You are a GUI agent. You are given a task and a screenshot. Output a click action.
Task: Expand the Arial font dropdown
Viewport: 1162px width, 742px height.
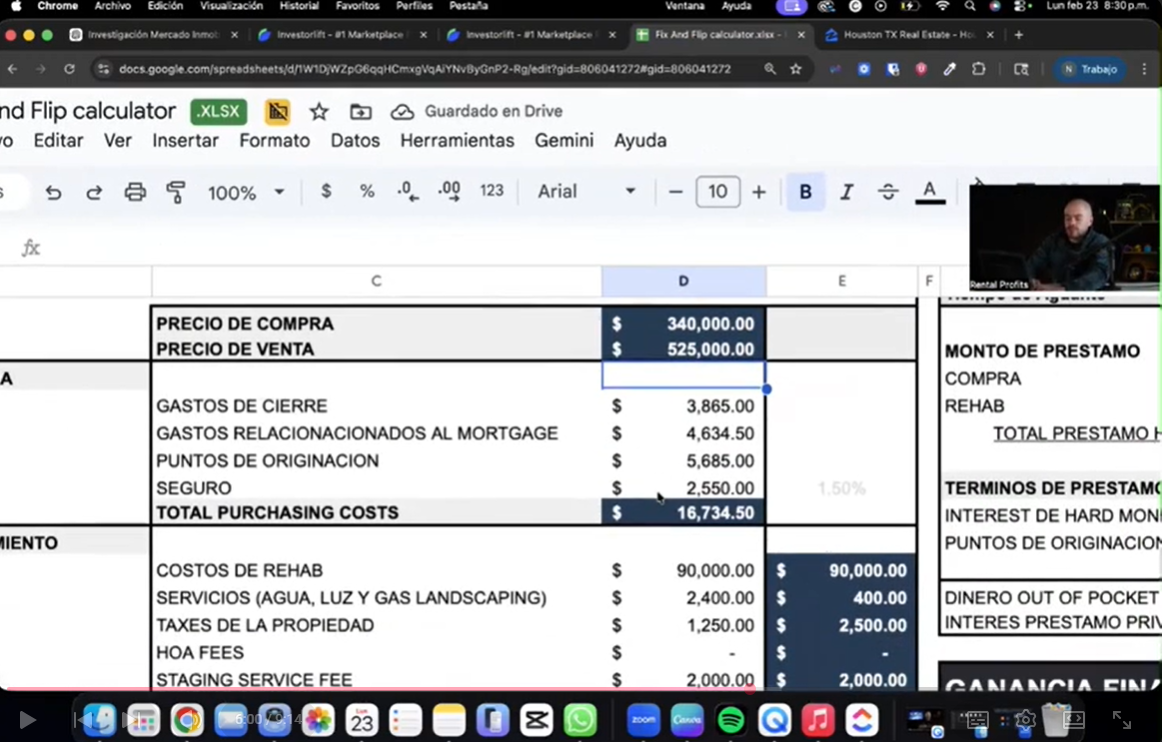coord(587,191)
